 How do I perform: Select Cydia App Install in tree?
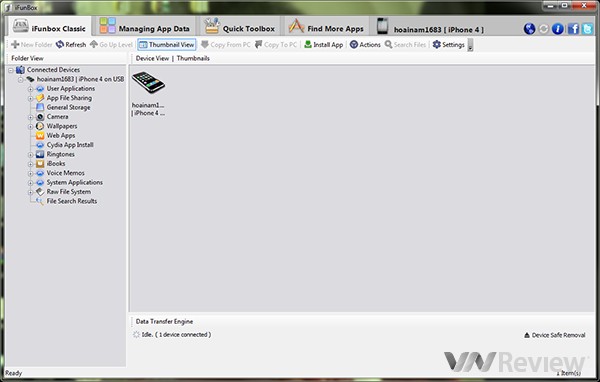coord(70,145)
